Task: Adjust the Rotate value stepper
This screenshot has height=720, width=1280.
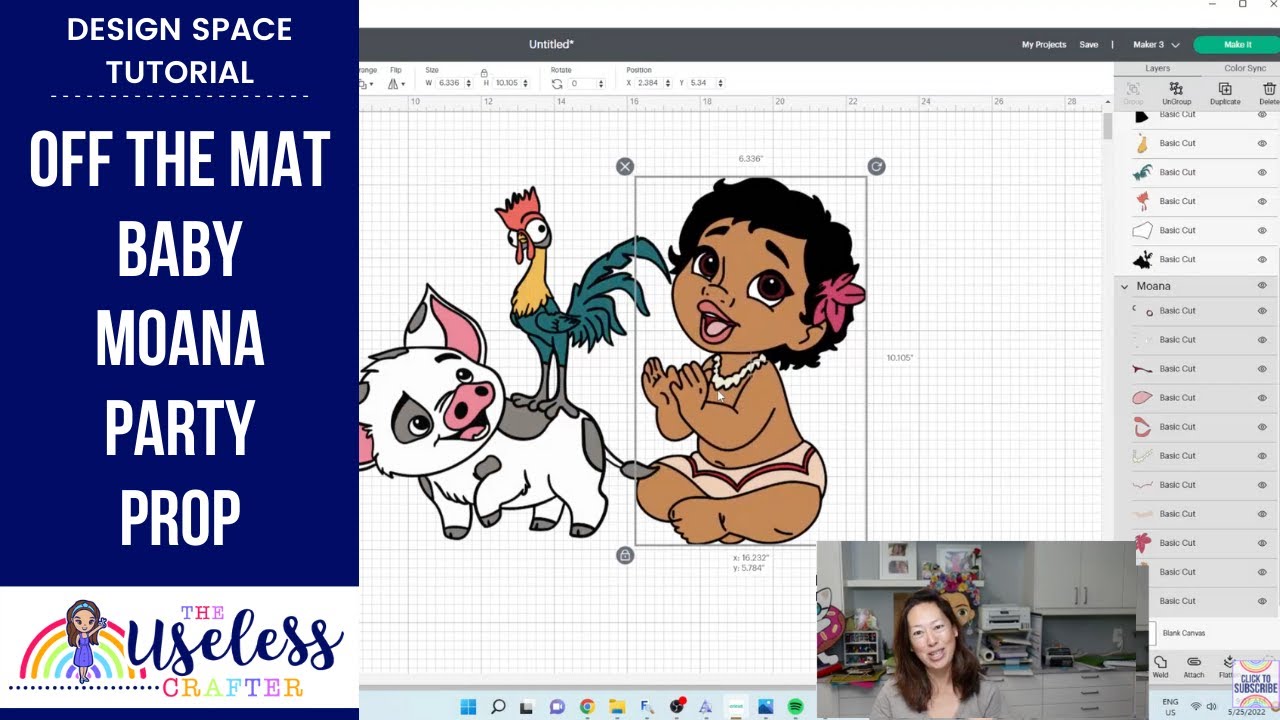Action: (600, 83)
